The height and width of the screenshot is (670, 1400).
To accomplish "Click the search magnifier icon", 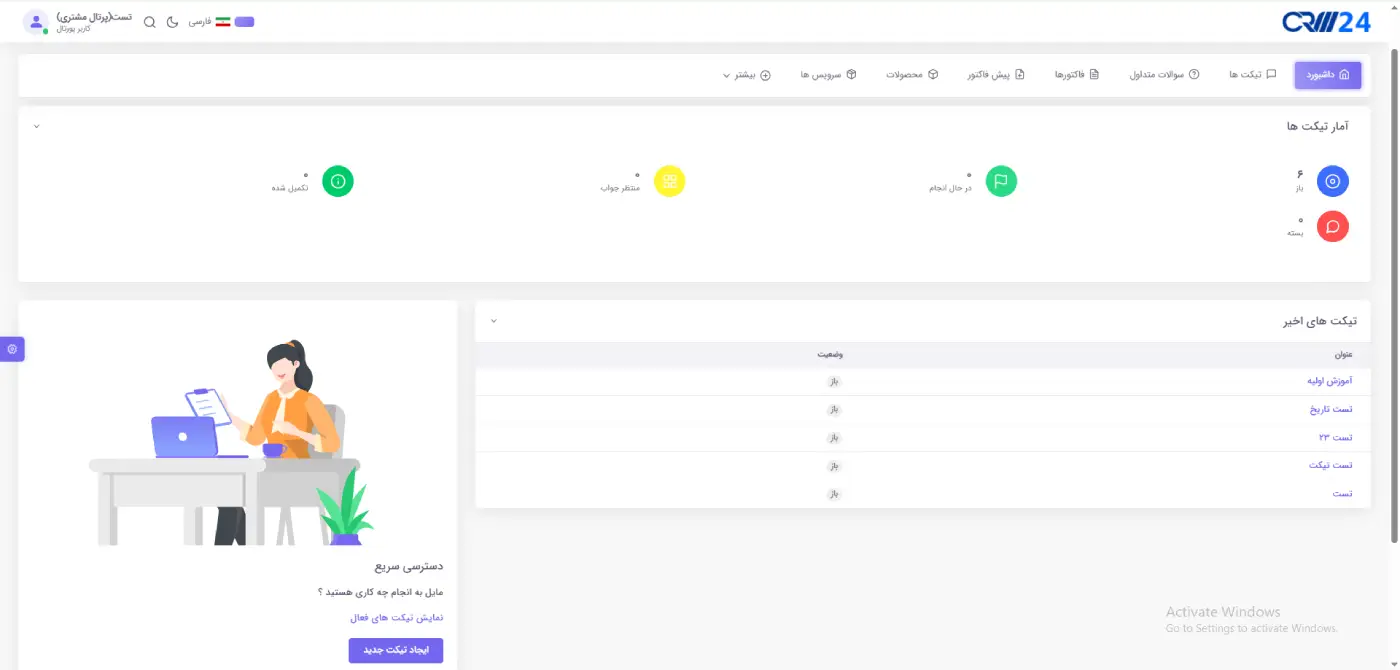I will pos(150,22).
